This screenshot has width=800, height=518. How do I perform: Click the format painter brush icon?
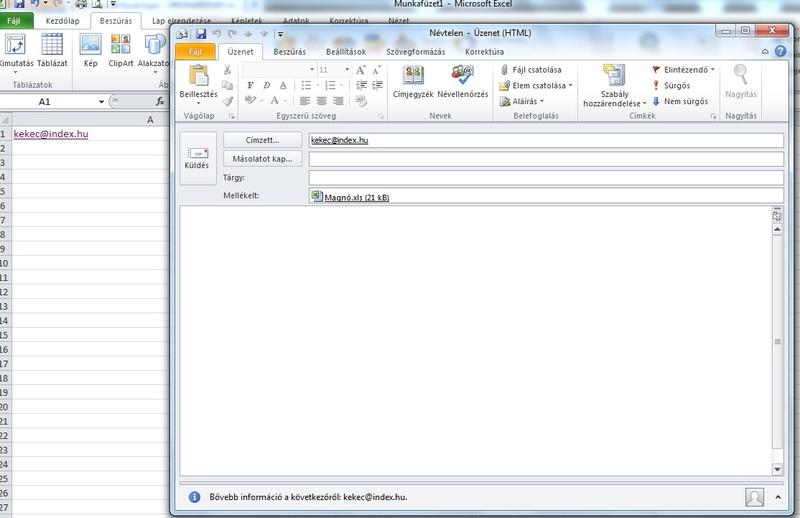[228, 101]
